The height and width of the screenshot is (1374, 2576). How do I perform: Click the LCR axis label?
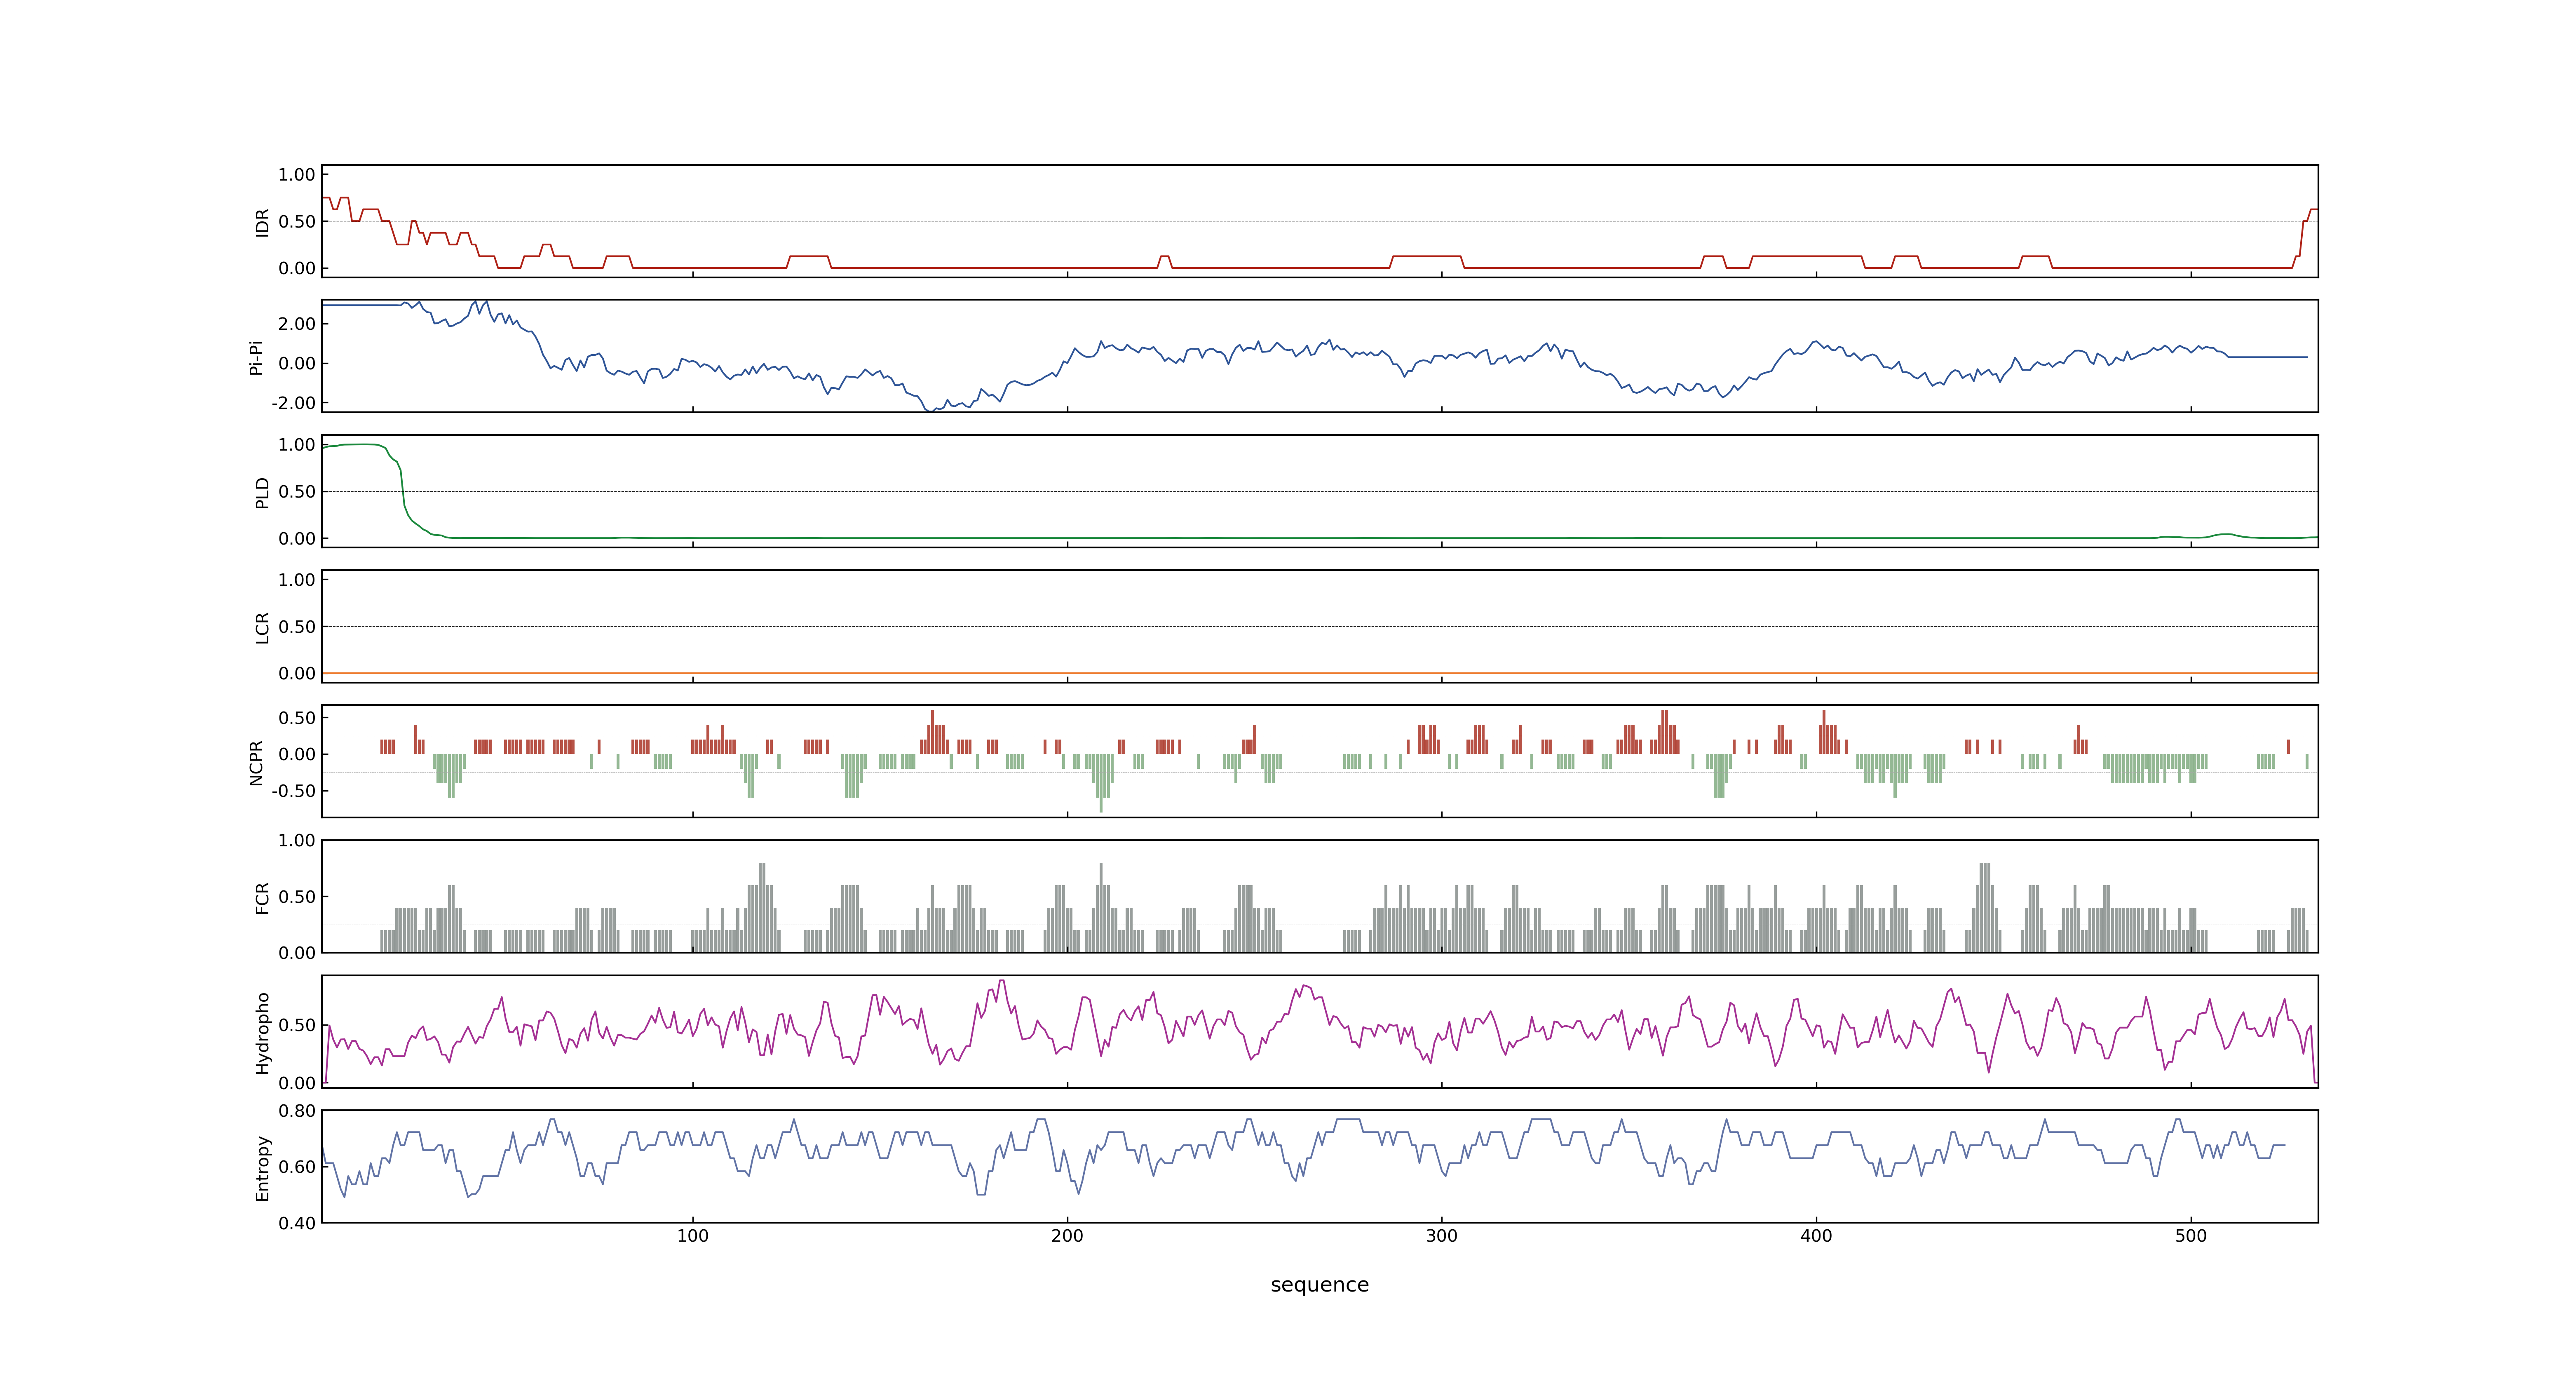[x=262, y=627]
